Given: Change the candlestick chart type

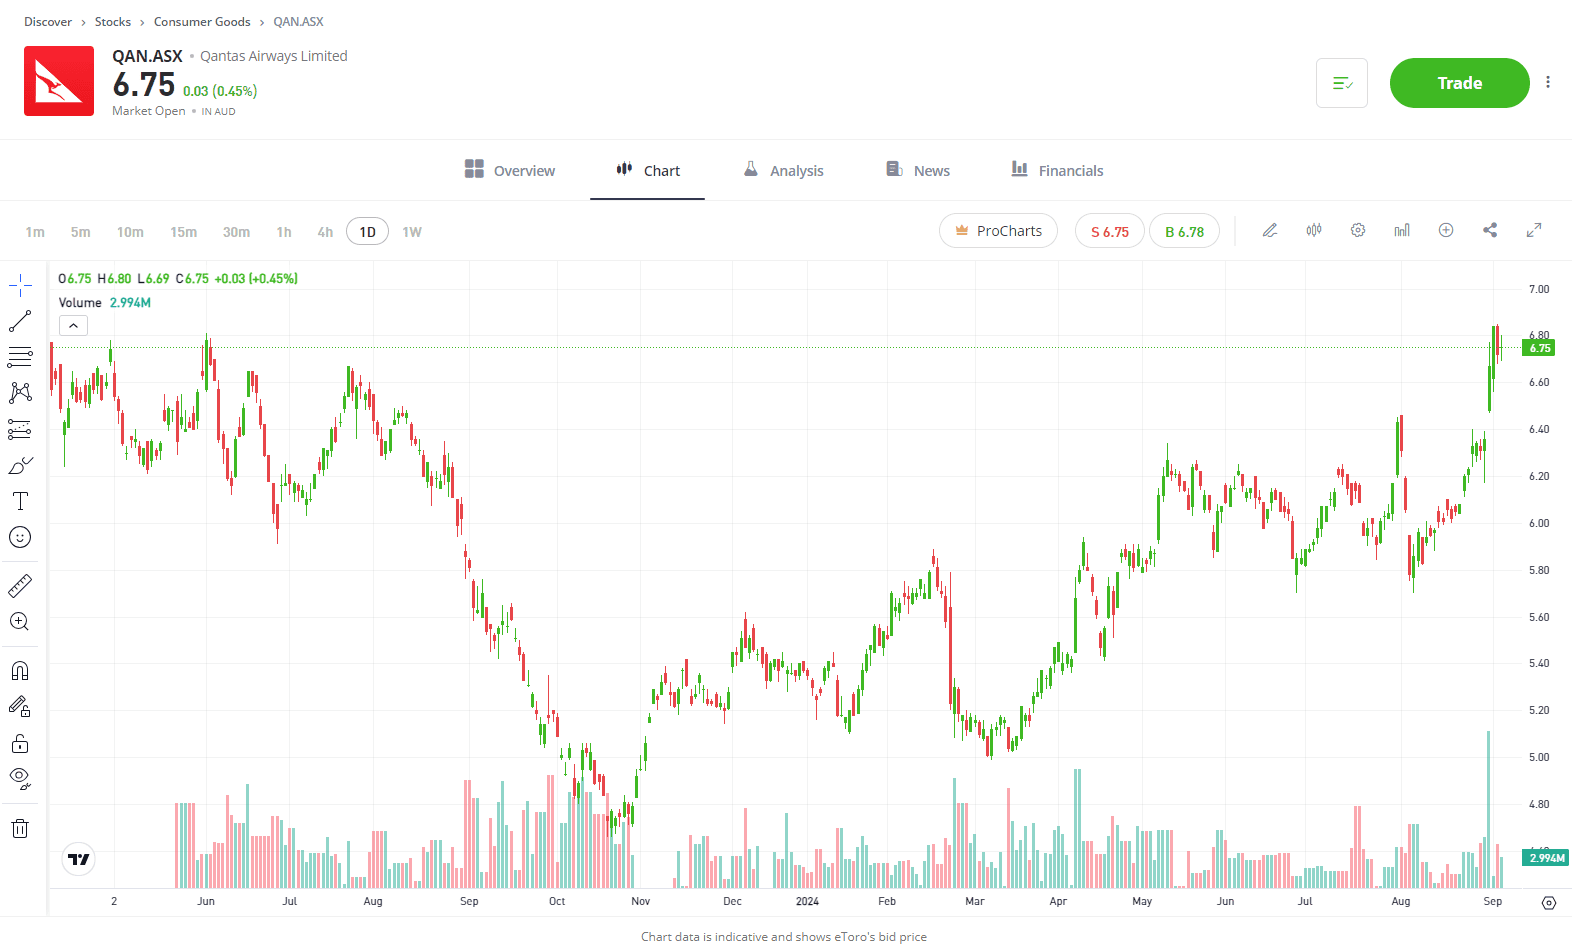Looking at the screenshot, I should click(x=1314, y=230).
